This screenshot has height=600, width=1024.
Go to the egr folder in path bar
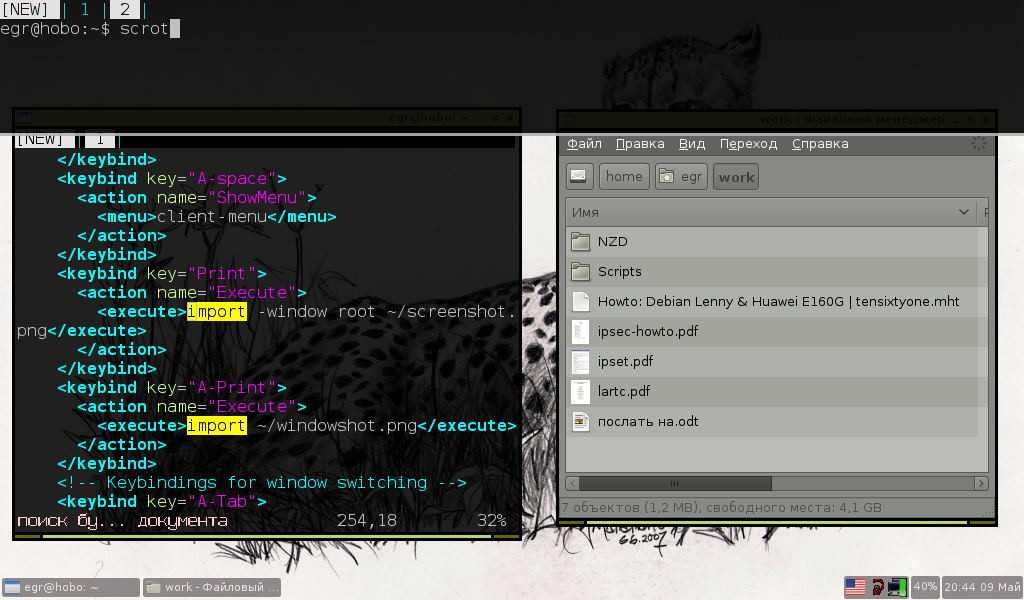click(681, 176)
